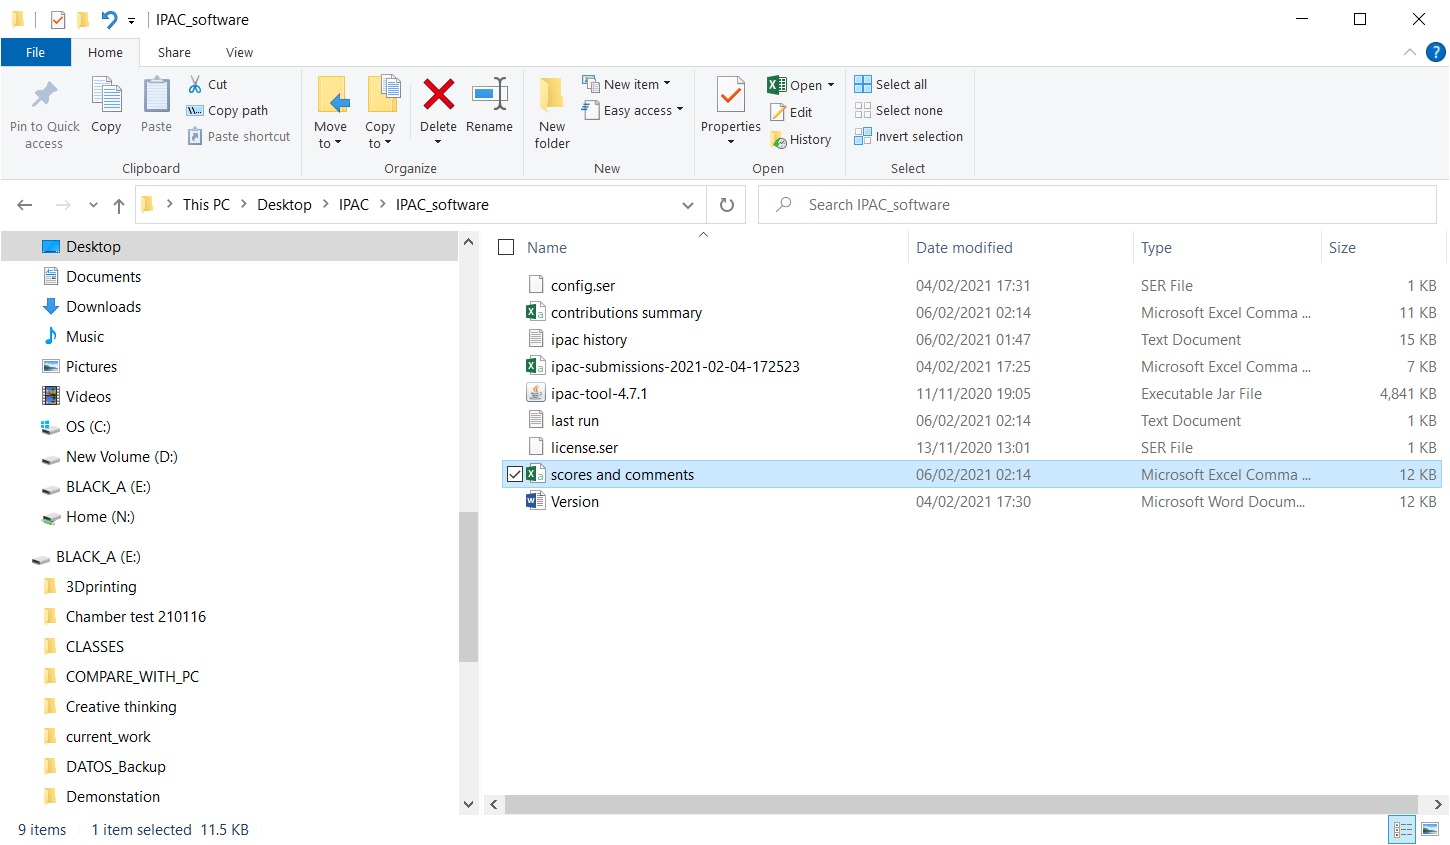
Task: Select the last run text file
Action: click(575, 420)
